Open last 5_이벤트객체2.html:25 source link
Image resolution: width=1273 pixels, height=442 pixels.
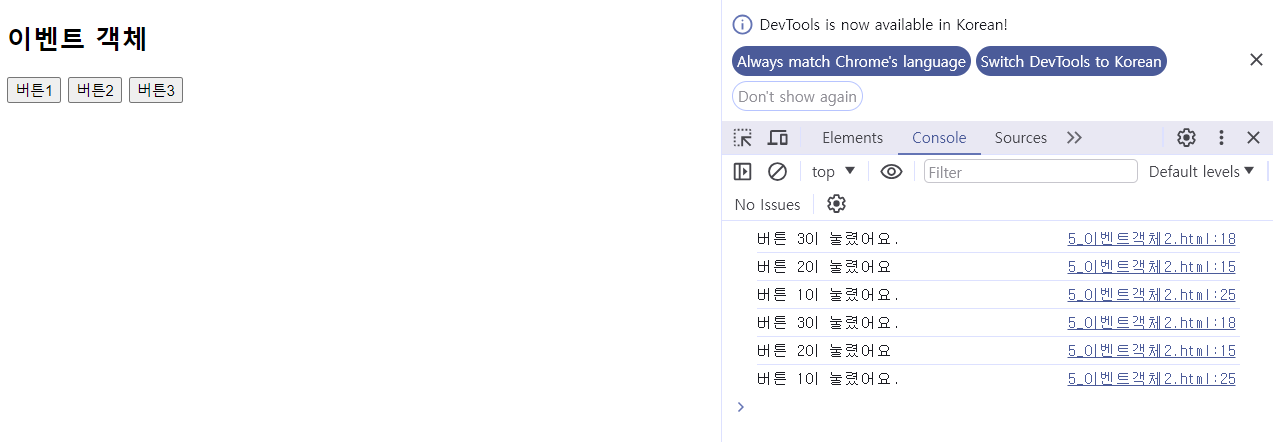1152,379
